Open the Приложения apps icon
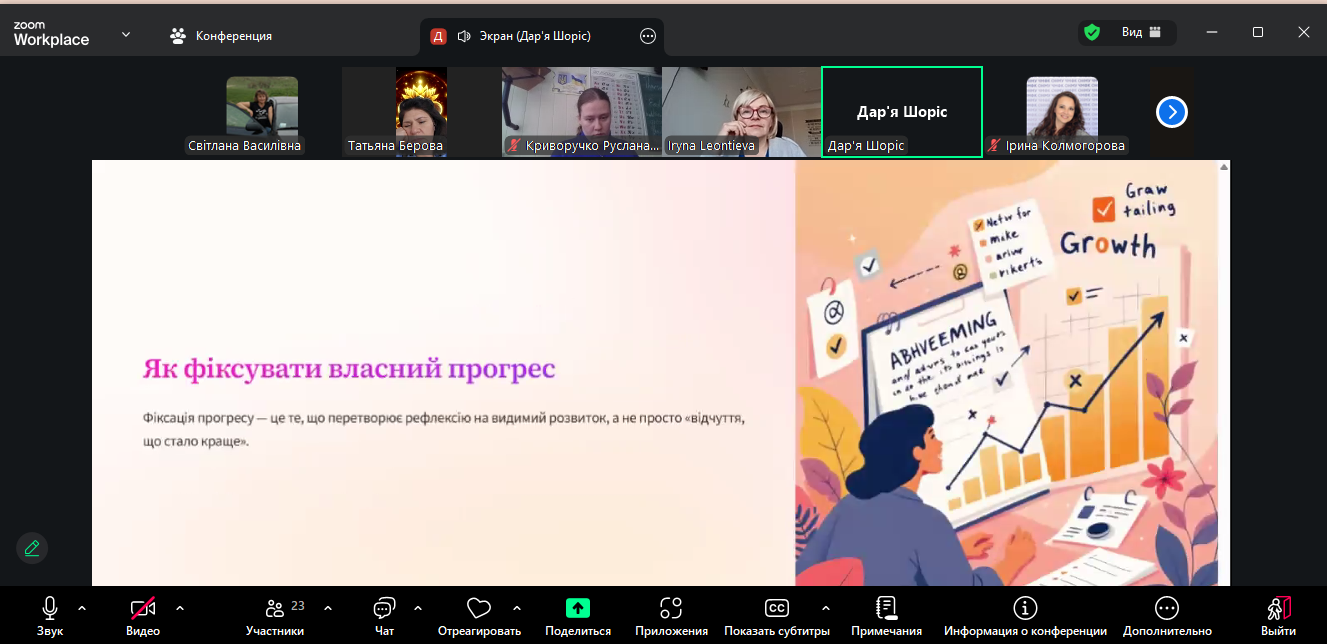 coord(671,609)
